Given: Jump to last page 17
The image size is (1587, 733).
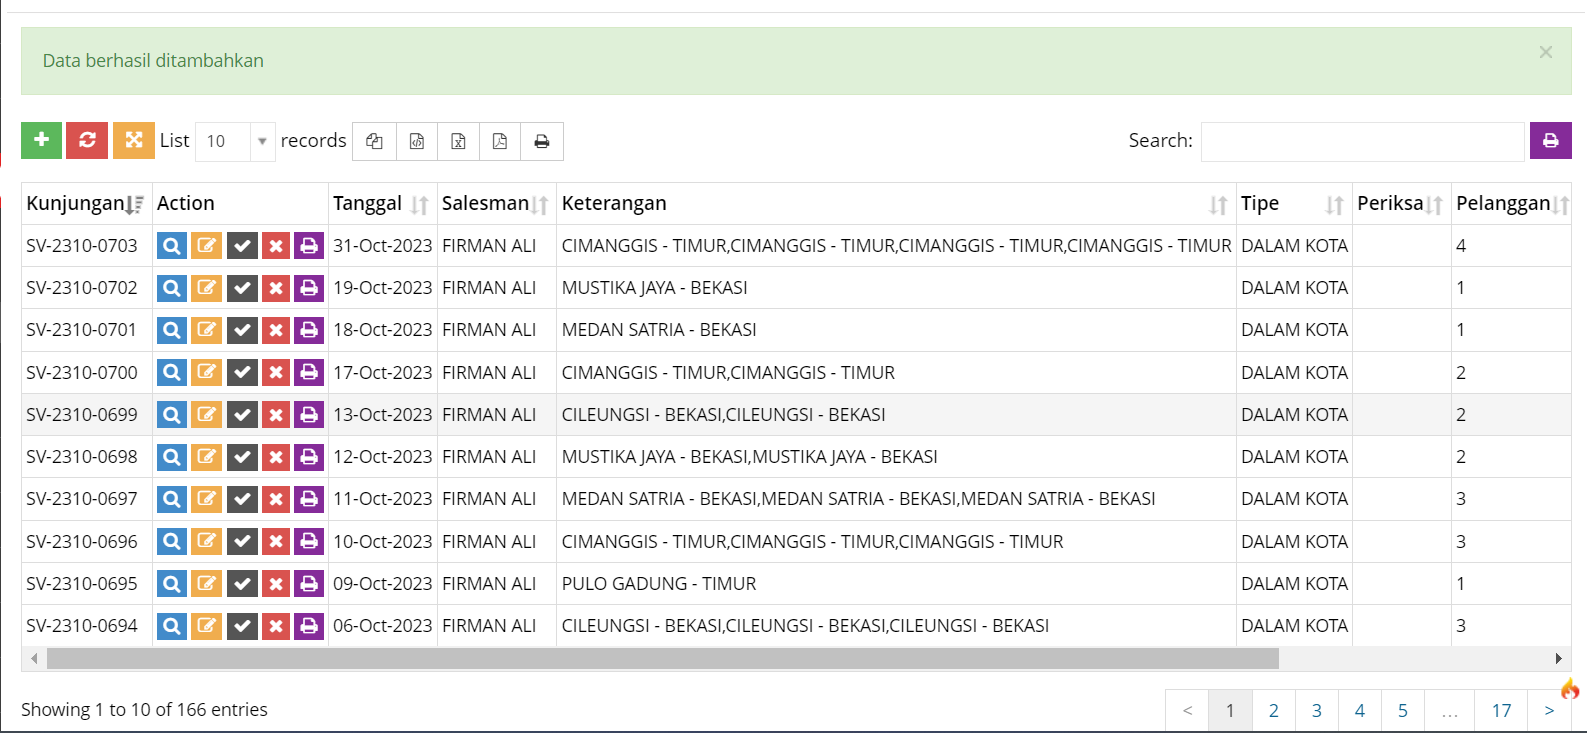Looking at the screenshot, I should tap(1501, 710).
